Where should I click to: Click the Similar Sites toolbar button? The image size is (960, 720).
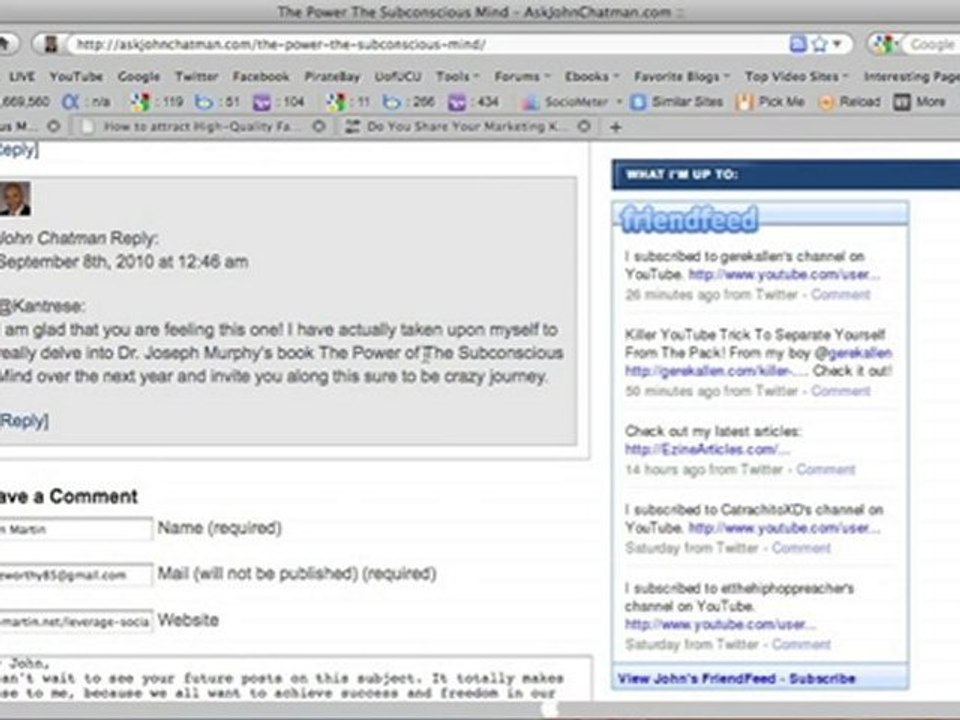(x=677, y=102)
